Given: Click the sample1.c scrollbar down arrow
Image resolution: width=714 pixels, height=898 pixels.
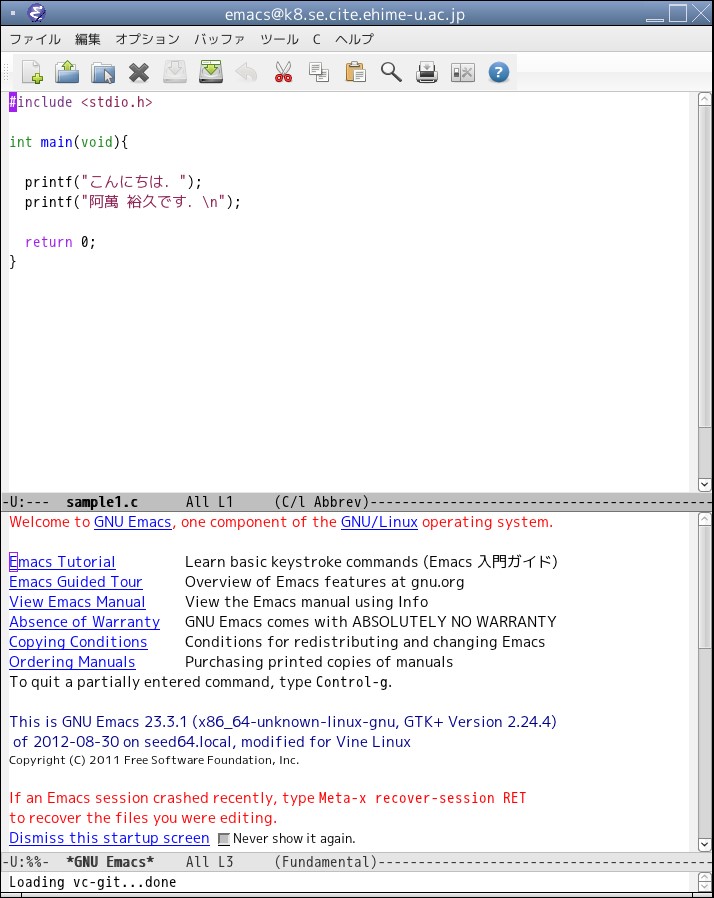Looking at the screenshot, I should (705, 485).
